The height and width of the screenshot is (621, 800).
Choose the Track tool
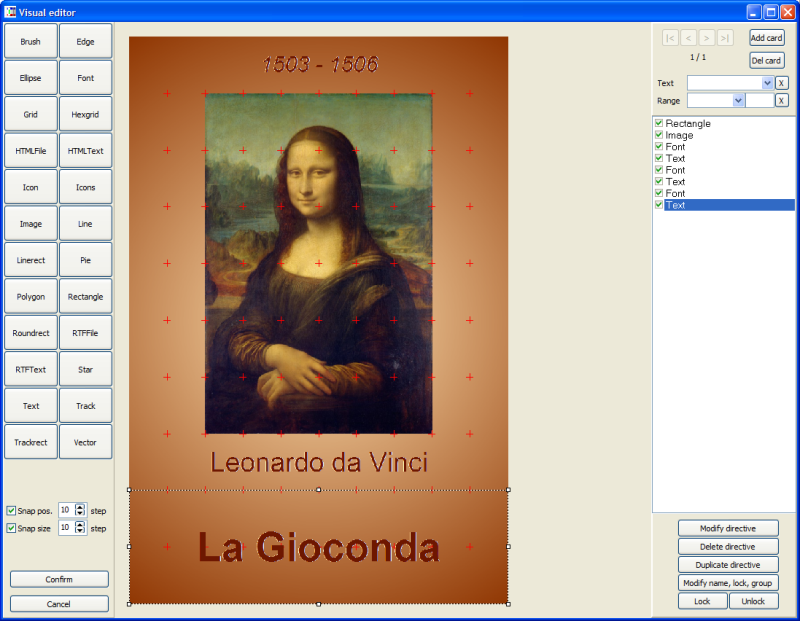coord(85,406)
